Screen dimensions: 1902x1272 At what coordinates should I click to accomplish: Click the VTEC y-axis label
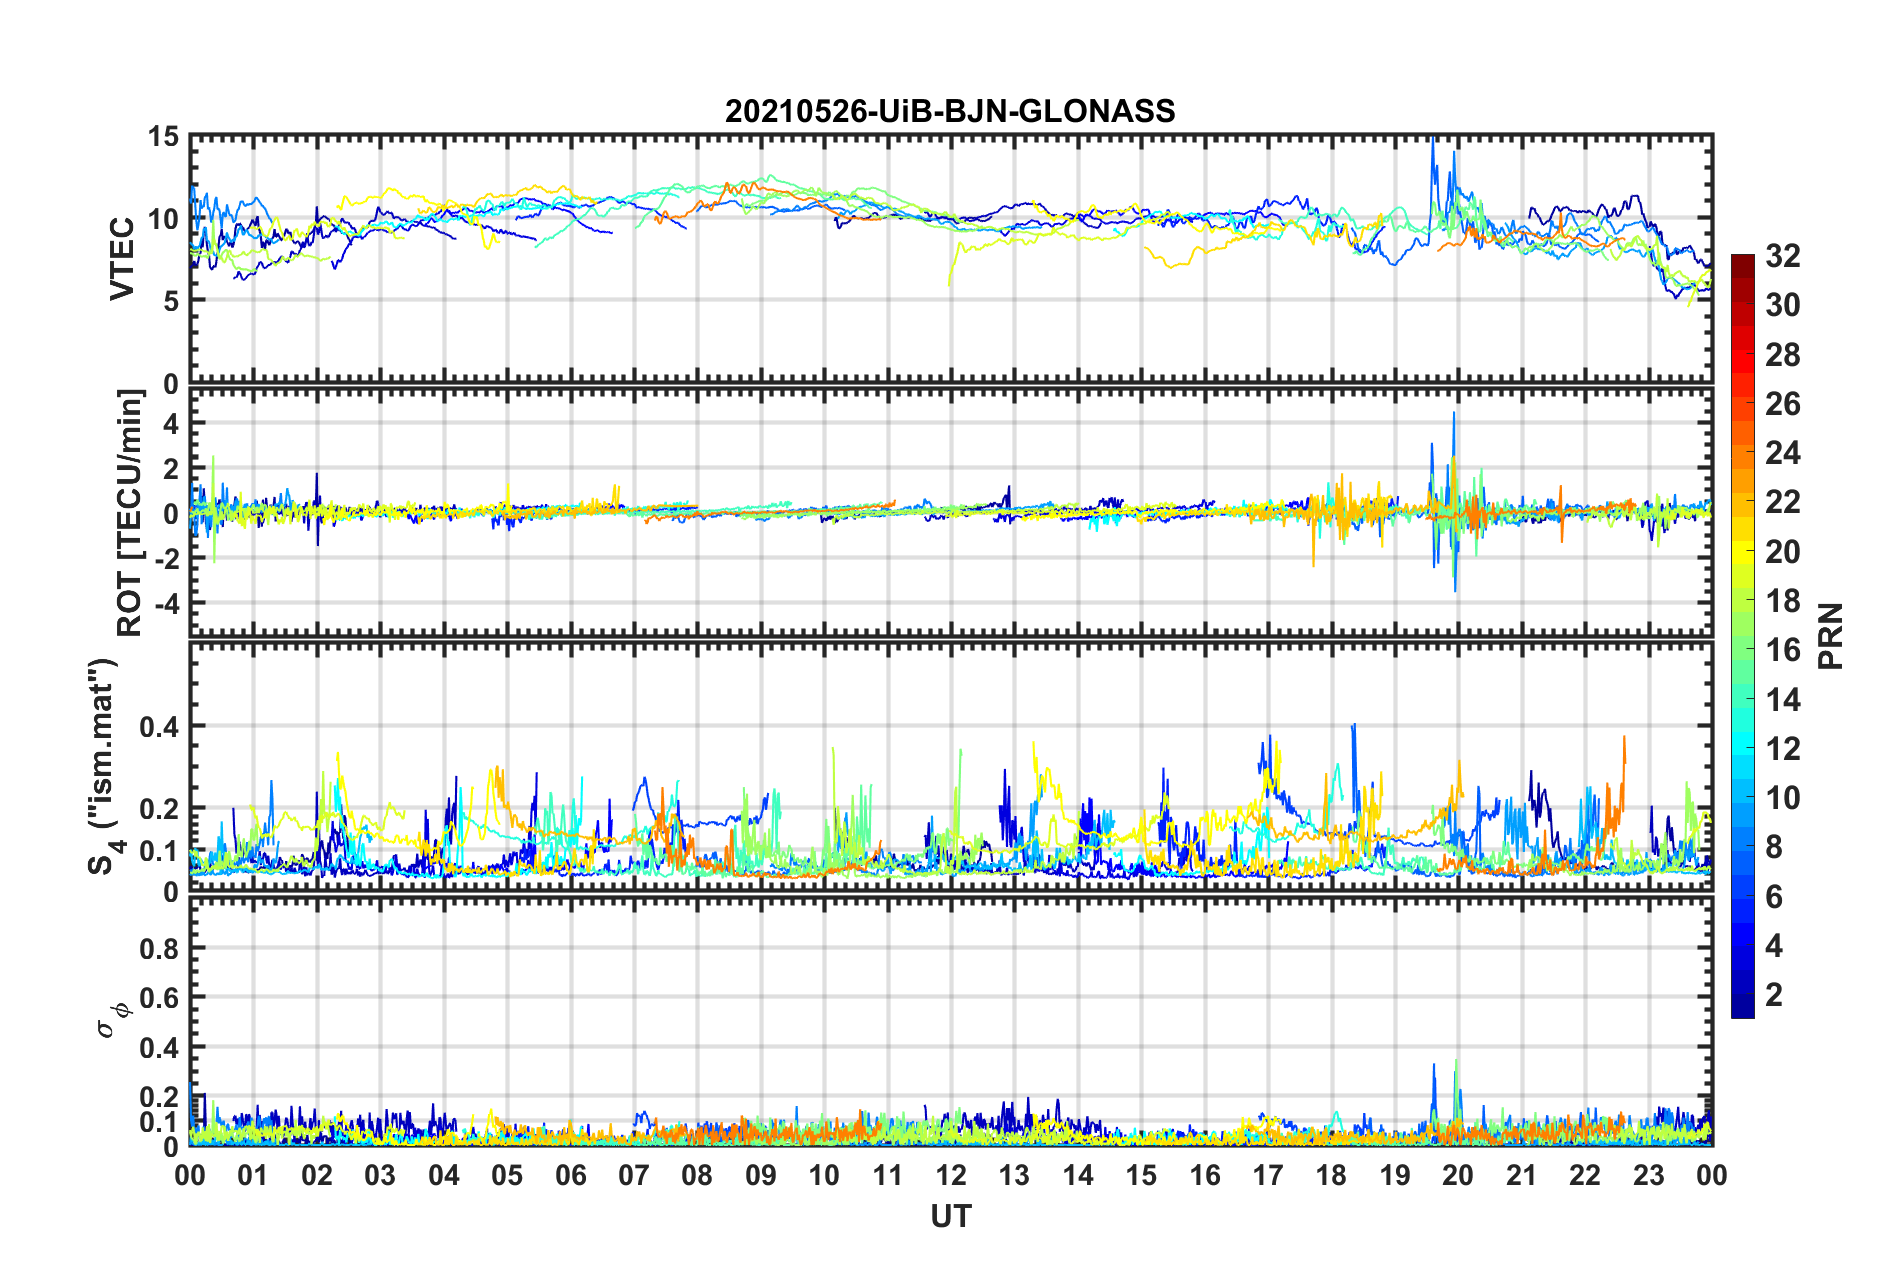click(x=122, y=258)
